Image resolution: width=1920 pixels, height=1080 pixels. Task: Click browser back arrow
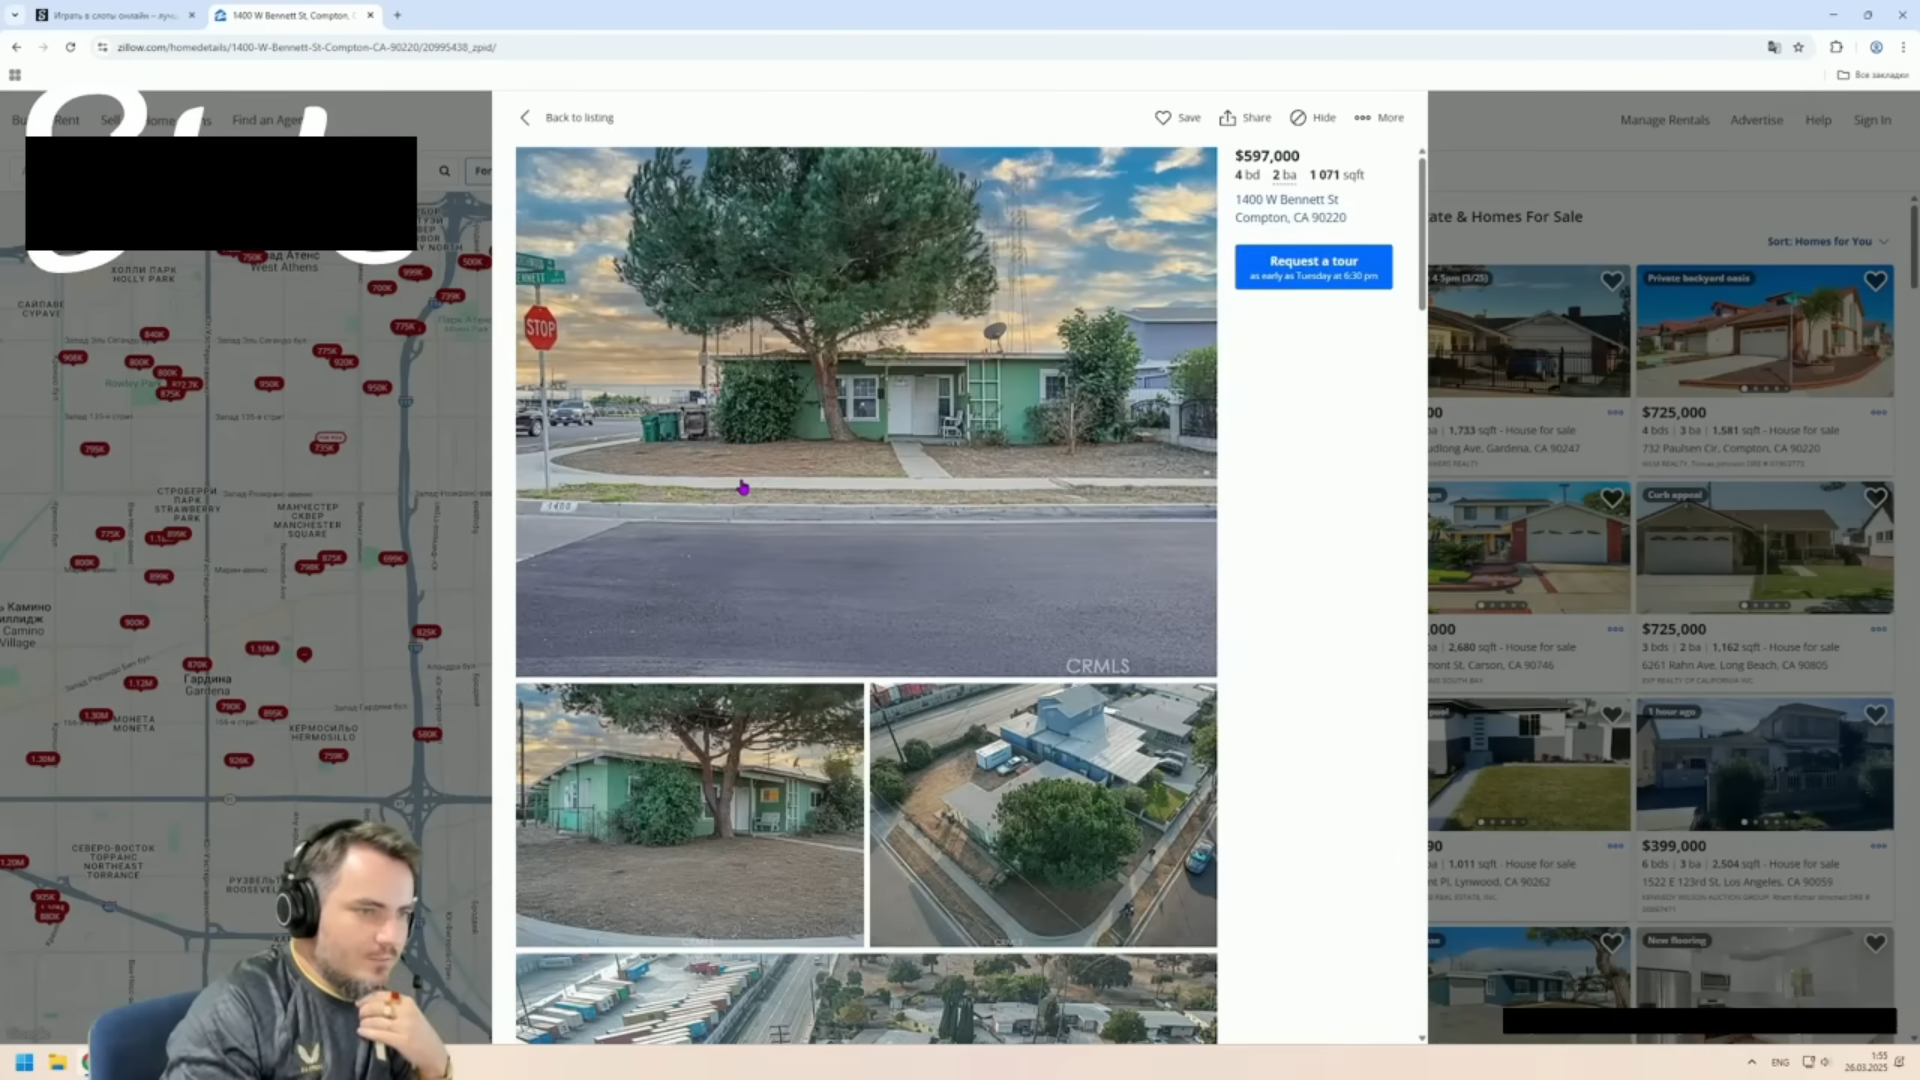point(16,47)
